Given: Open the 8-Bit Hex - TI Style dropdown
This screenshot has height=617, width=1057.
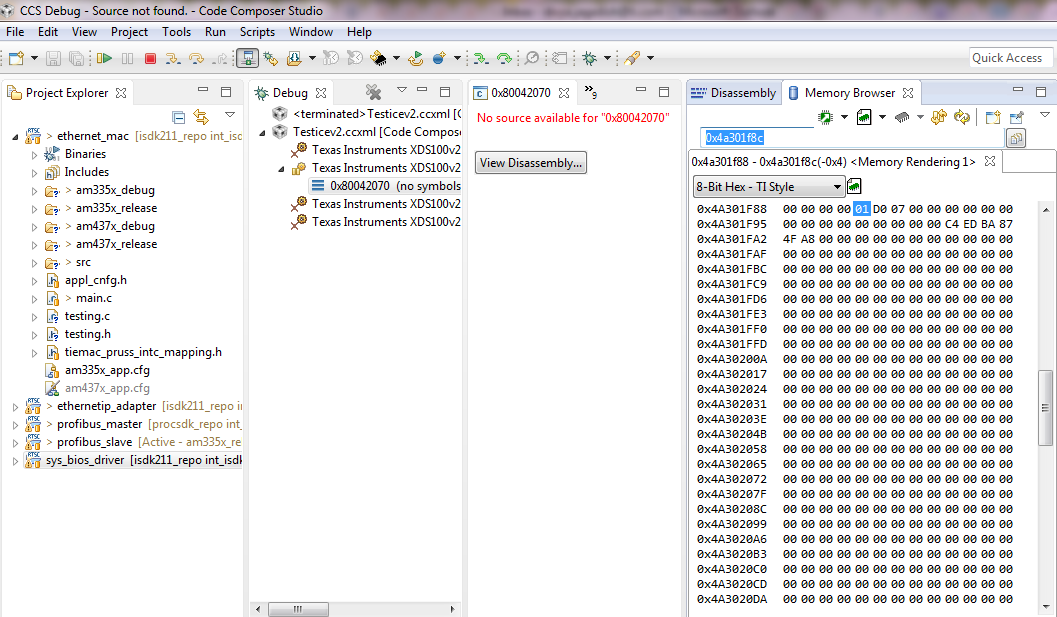Looking at the screenshot, I should (768, 187).
